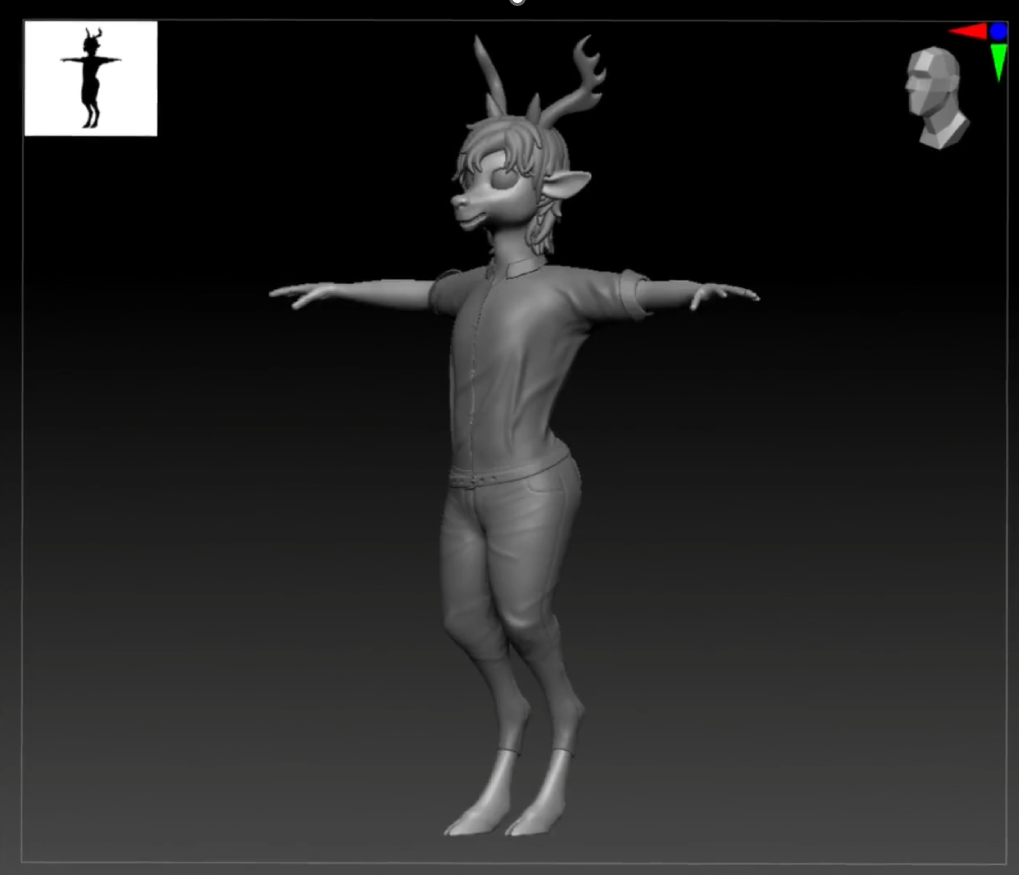Image resolution: width=1019 pixels, height=875 pixels.
Task: Click the straight spike antler on the model
Action: [488, 68]
